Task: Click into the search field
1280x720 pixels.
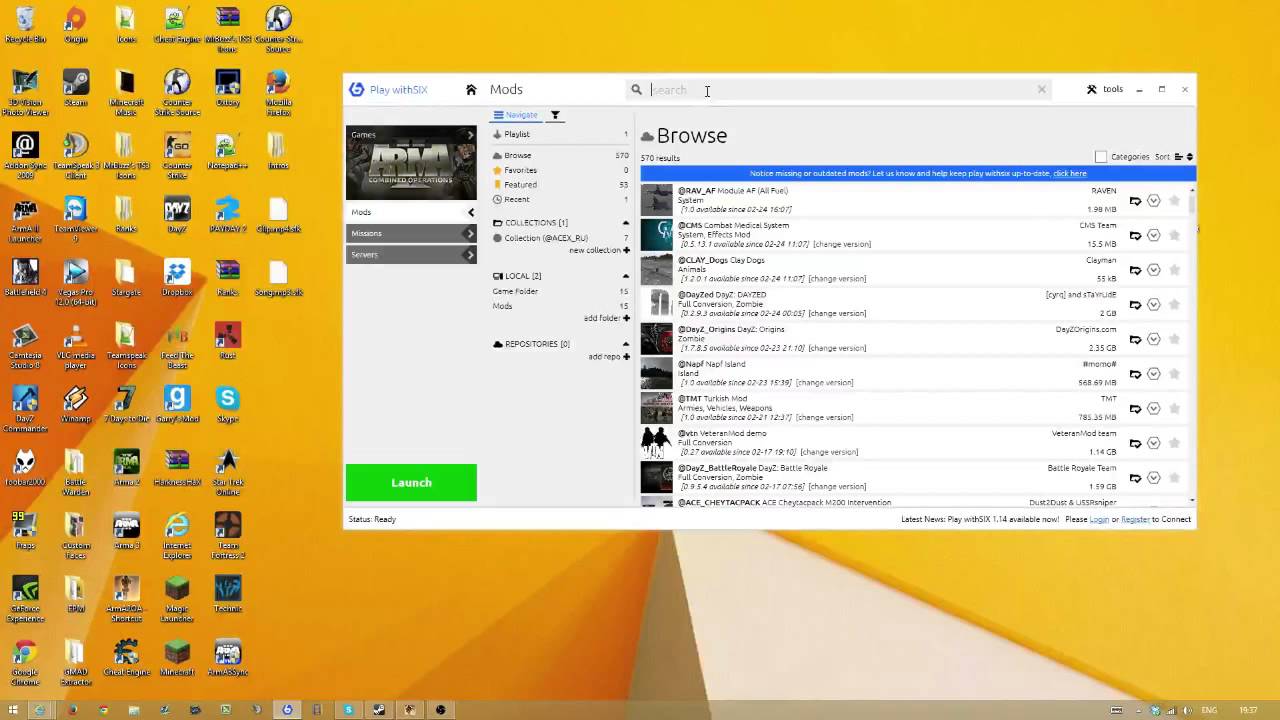Action: pyautogui.click(x=840, y=89)
